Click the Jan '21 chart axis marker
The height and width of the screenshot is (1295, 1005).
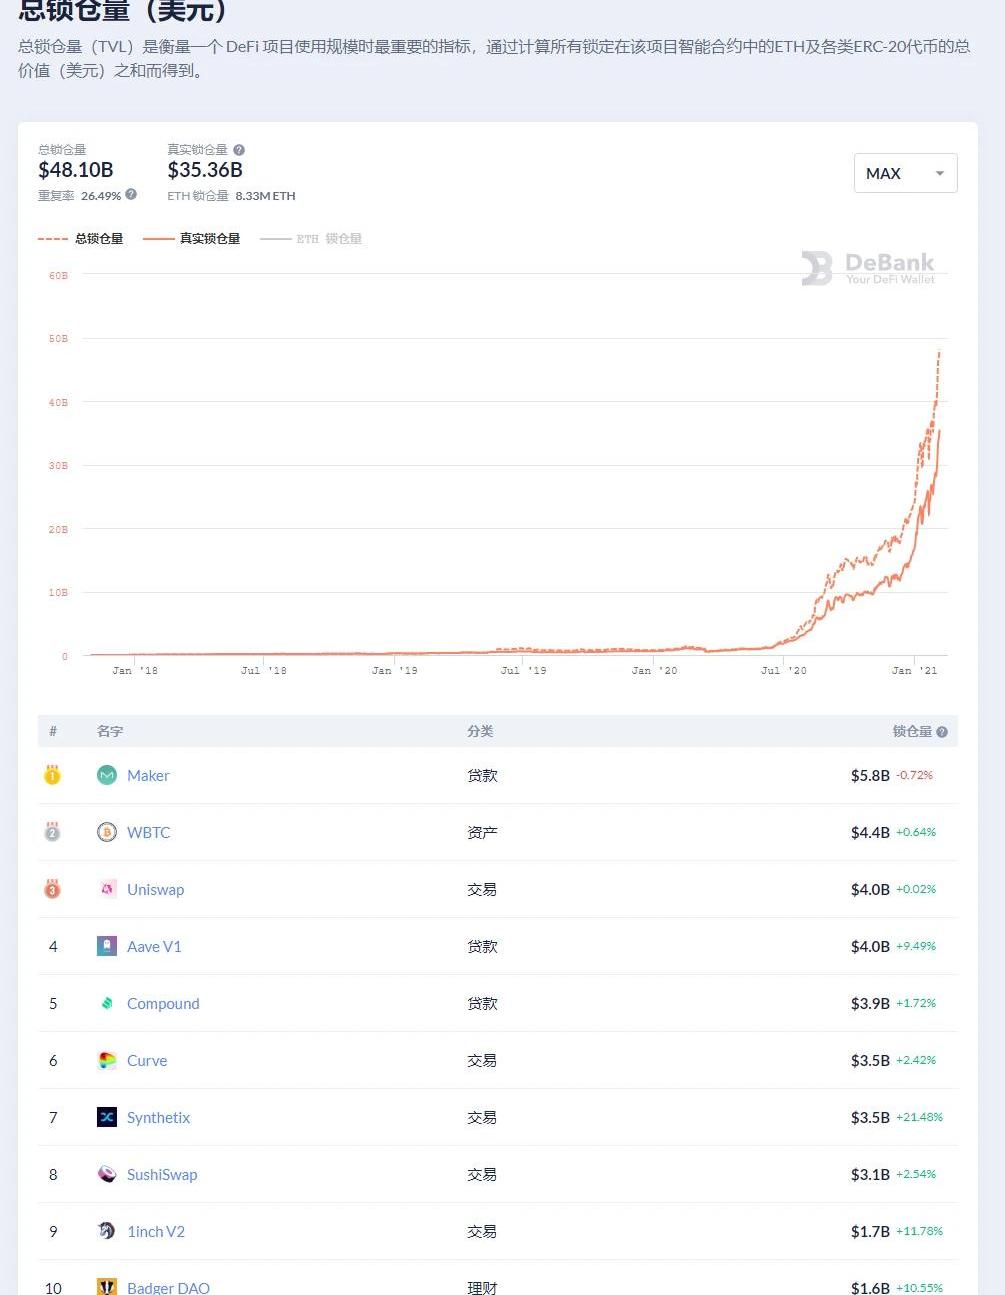pos(914,670)
